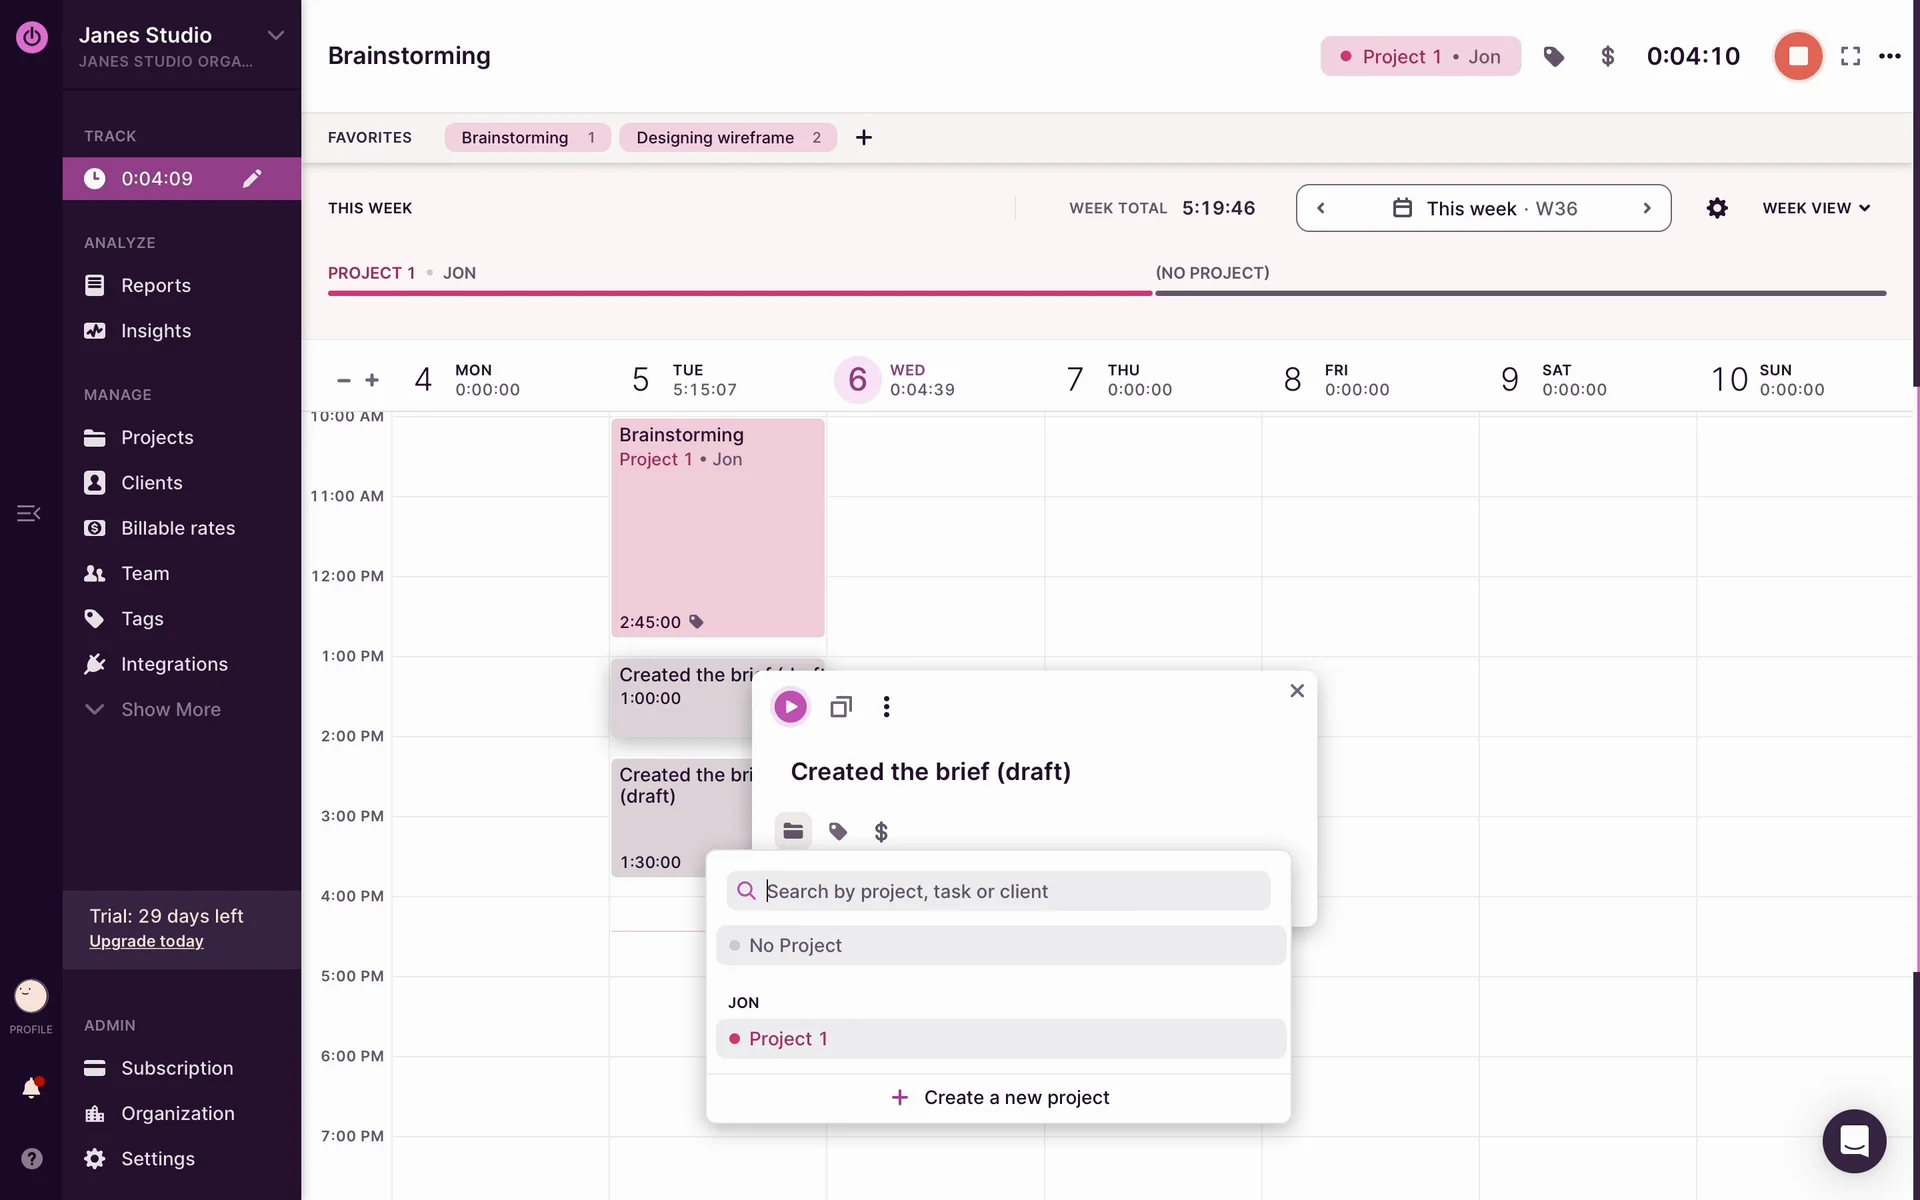1920x1200 pixels.
Task: Stop the running timer
Action: coord(1797,56)
